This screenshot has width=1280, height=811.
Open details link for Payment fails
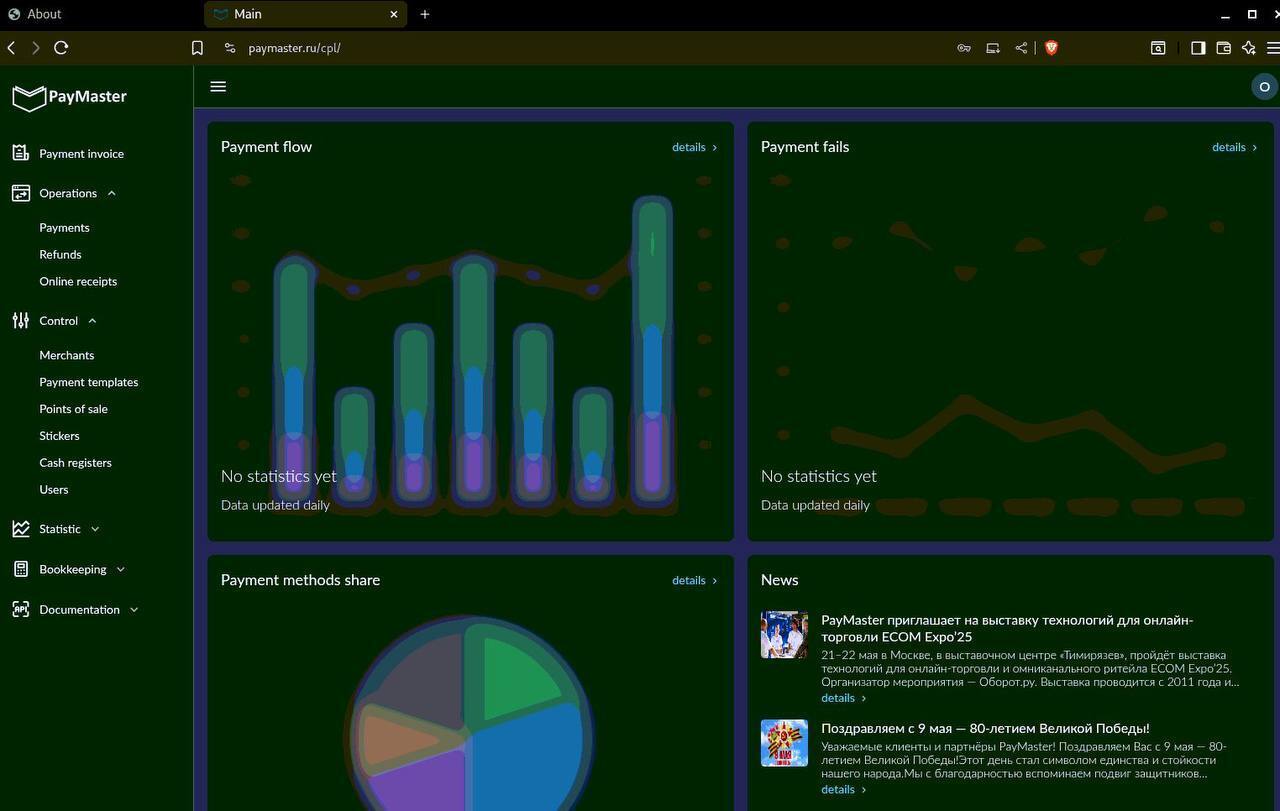tap(1234, 147)
